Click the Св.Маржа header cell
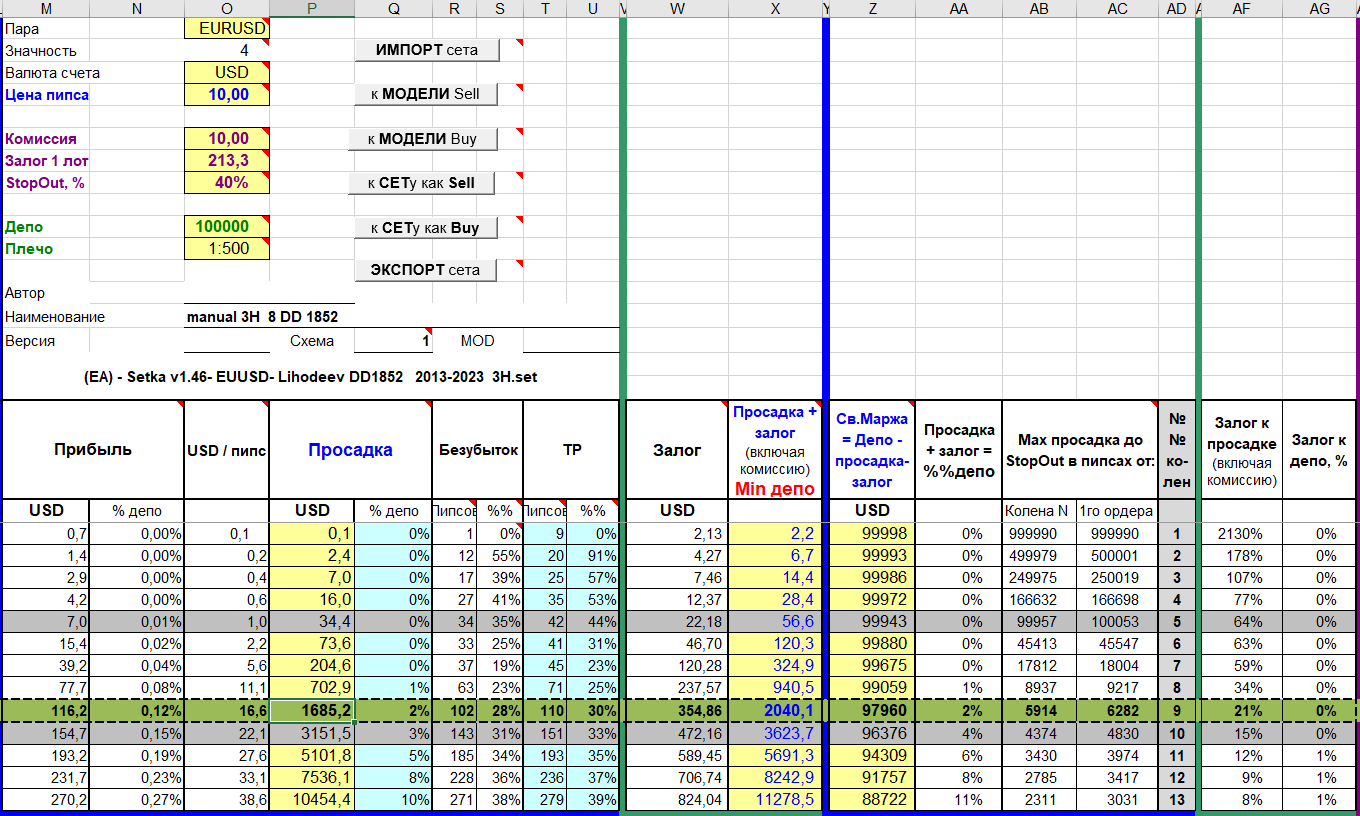 [x=872, y=450]
